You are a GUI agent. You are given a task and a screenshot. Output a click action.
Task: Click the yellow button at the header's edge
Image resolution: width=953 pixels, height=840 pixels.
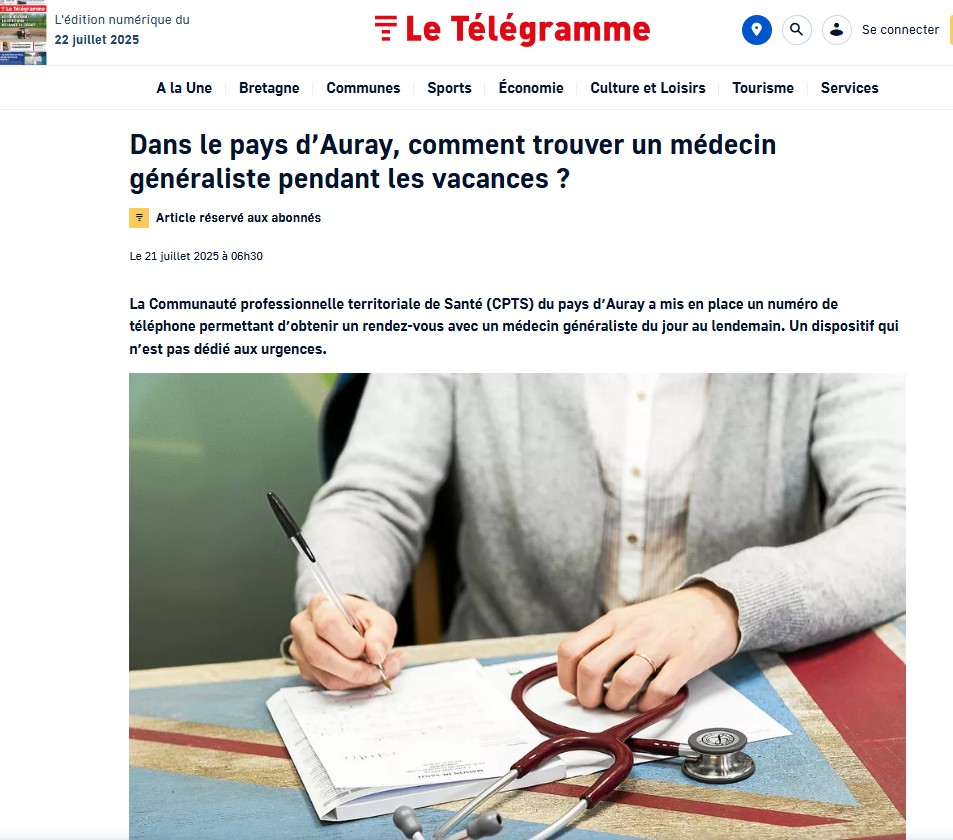[x=951, y=30]
